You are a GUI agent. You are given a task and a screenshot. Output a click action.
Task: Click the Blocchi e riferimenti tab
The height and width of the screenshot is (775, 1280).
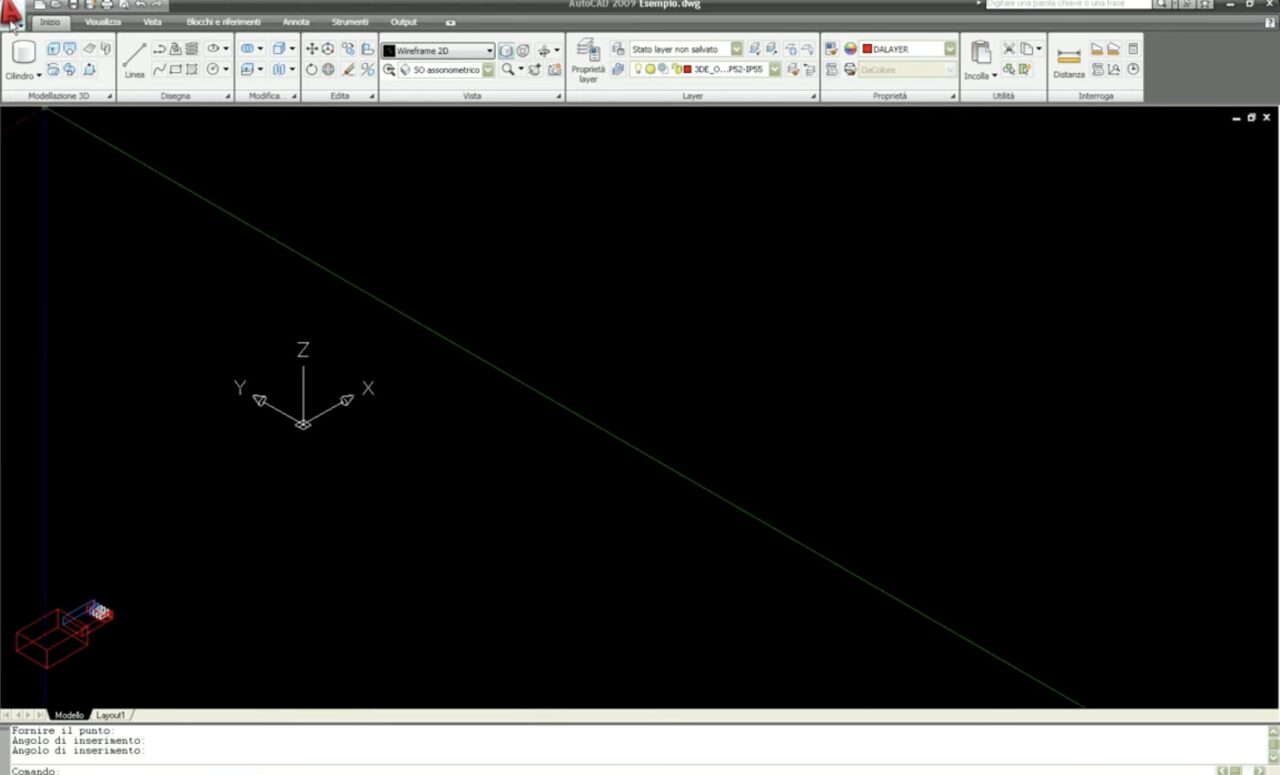point(223,22)
